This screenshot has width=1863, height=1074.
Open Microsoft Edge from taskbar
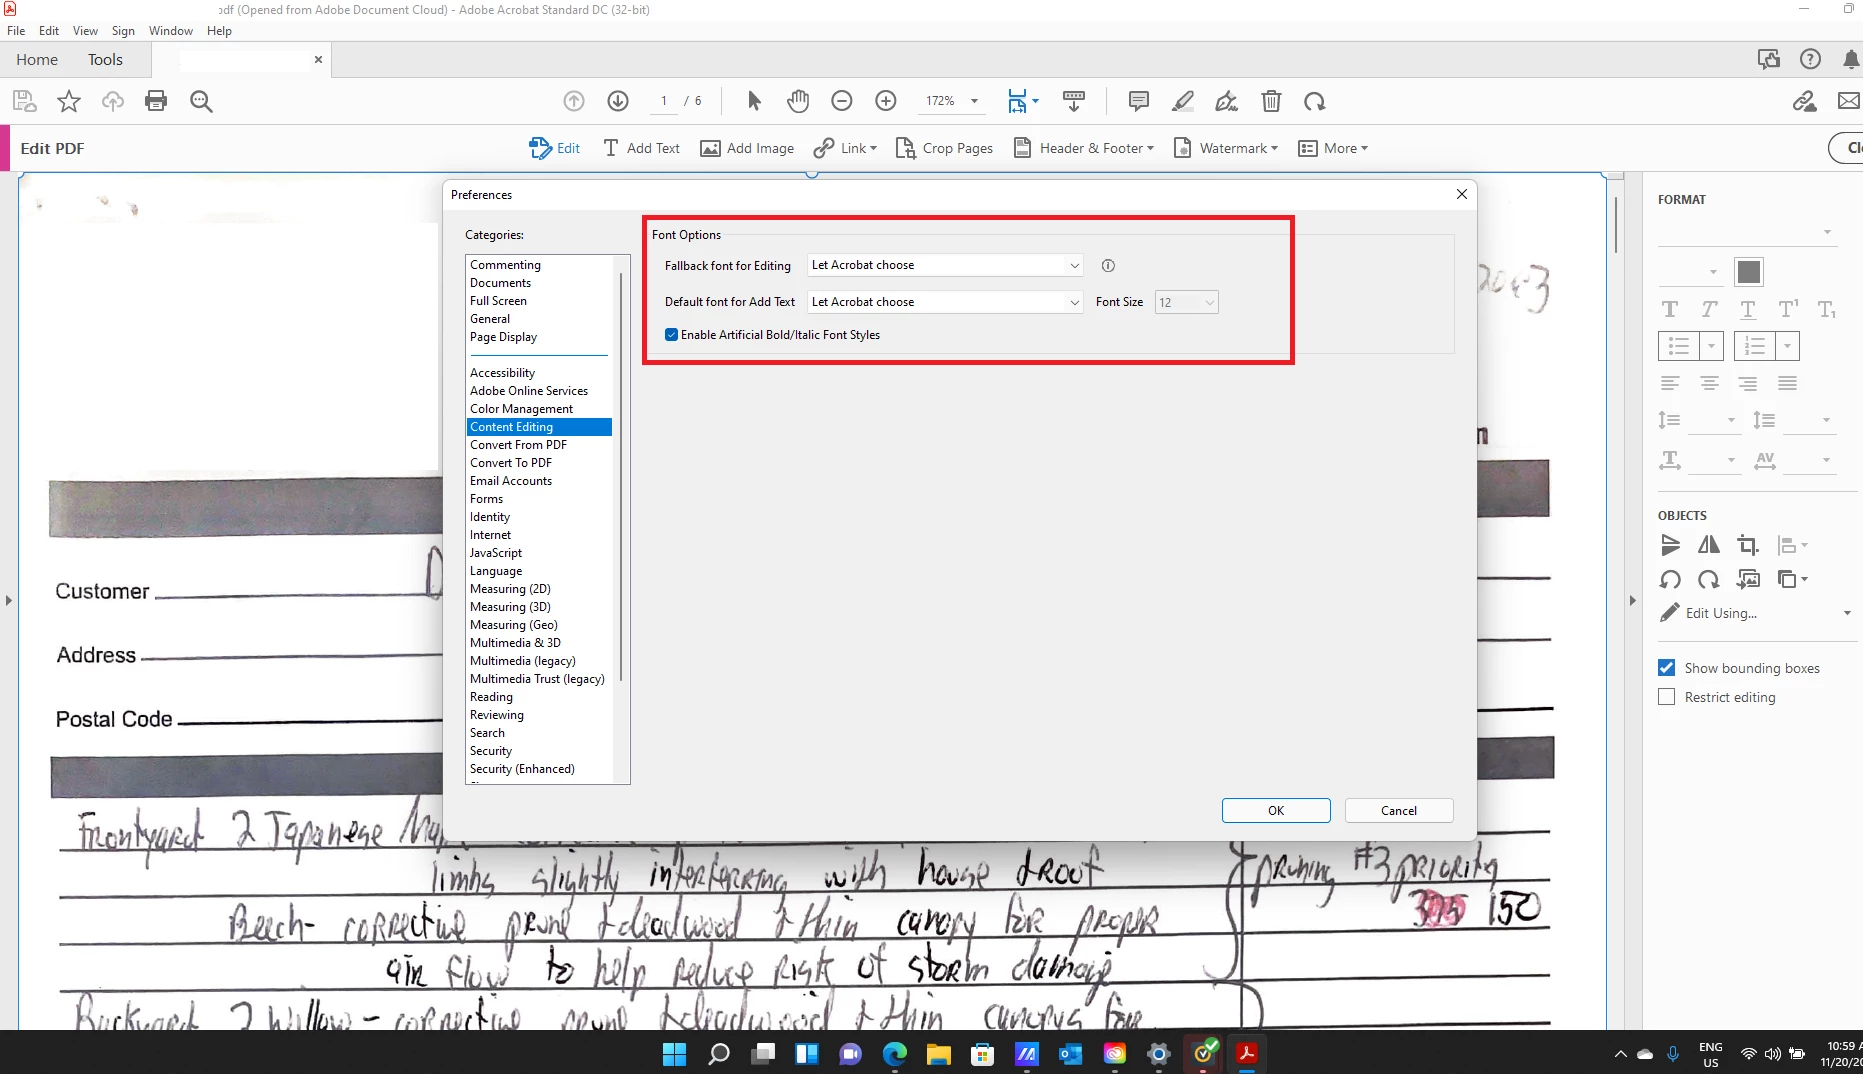click(894, 1054)
